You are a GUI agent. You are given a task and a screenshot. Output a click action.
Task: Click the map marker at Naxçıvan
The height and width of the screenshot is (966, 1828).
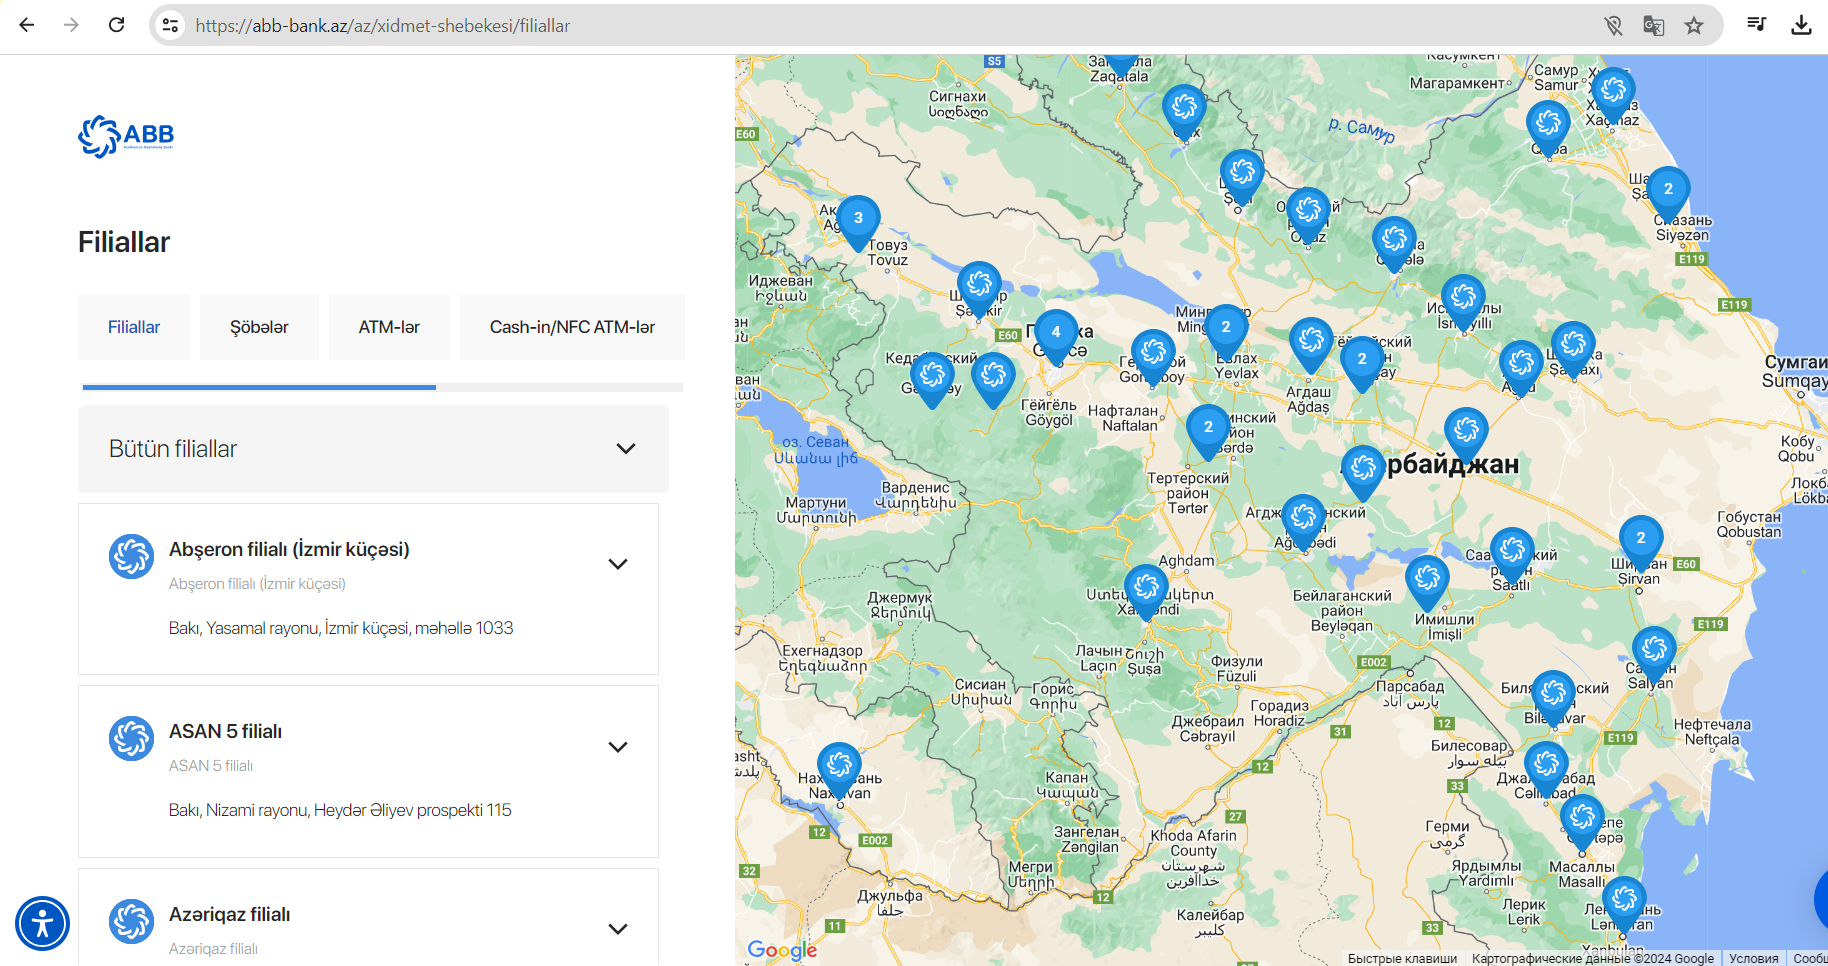pos(840,770)
